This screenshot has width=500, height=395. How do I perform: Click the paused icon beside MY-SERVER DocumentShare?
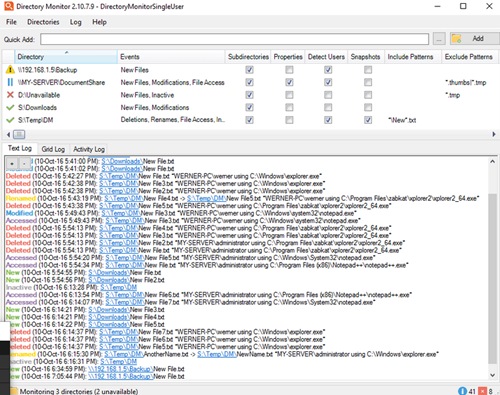10,82
